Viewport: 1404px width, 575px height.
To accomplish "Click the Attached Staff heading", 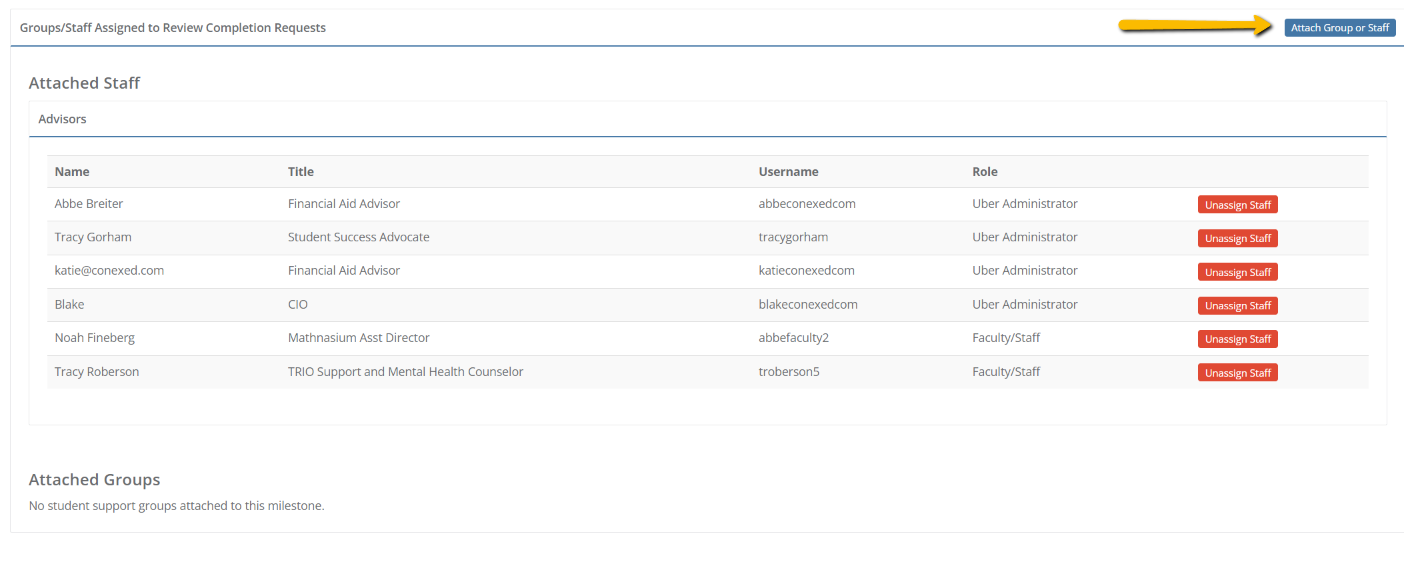I will click(84, 83).
